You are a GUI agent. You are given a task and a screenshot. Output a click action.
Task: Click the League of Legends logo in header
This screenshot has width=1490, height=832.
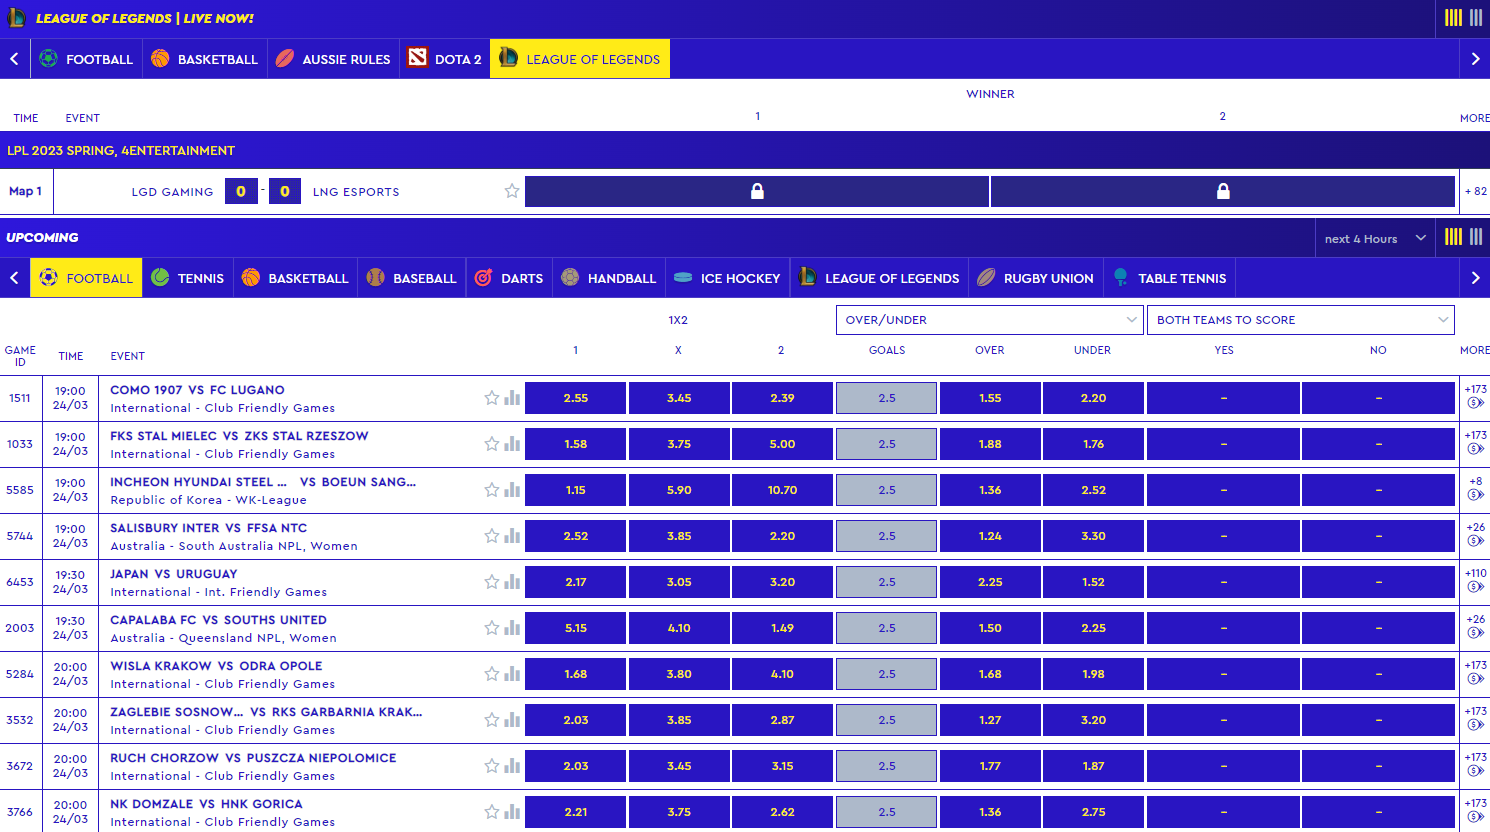point(16,18)
